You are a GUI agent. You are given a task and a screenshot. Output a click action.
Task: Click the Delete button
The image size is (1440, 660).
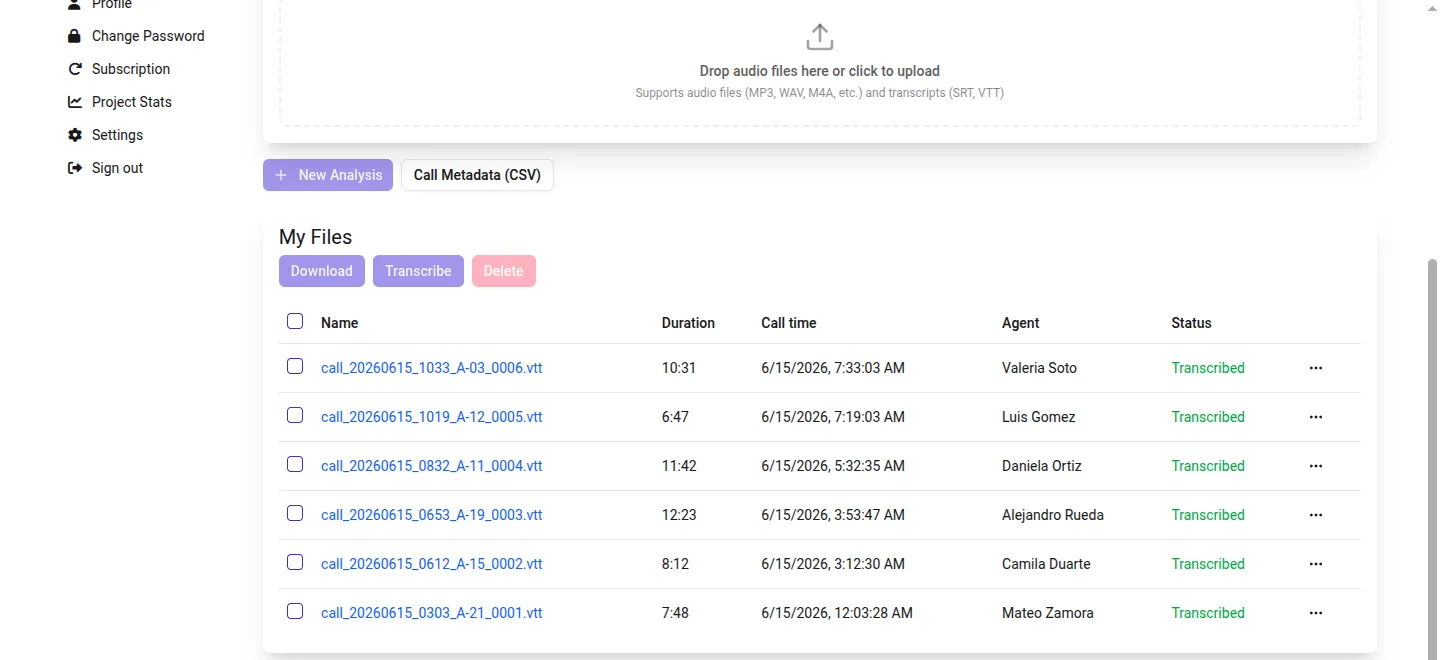coord(504,271)
